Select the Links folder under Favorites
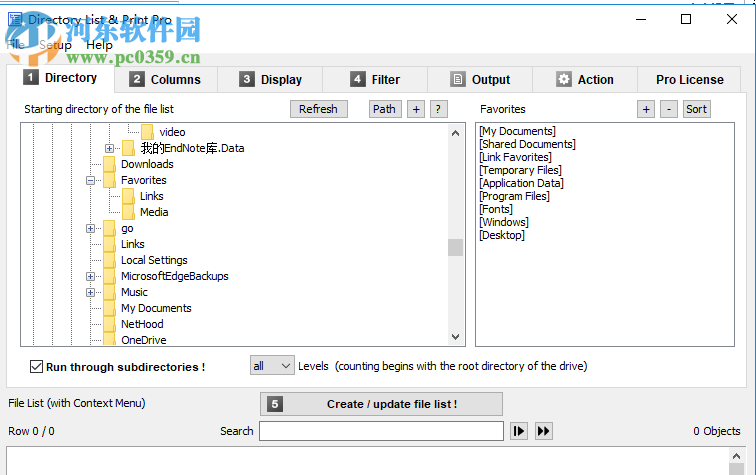 click(x=151, y=196)
